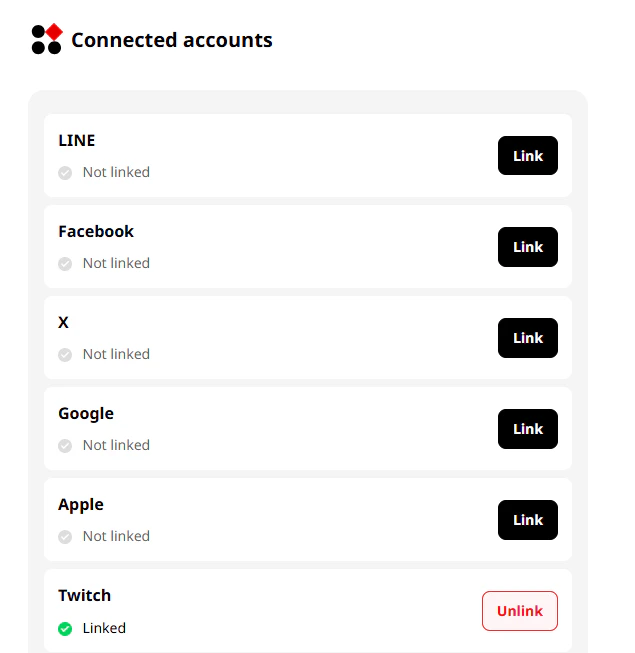
Task: Click the green linked checkmark under Twitch
Action: pyautogui.click(x=65, y=629)
